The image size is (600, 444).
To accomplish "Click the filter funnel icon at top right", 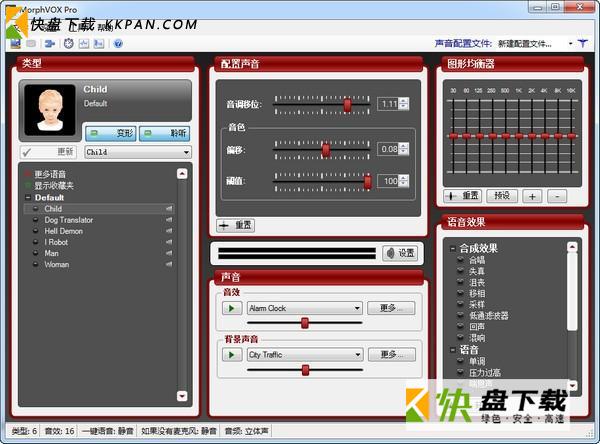I will coord(582,44).
